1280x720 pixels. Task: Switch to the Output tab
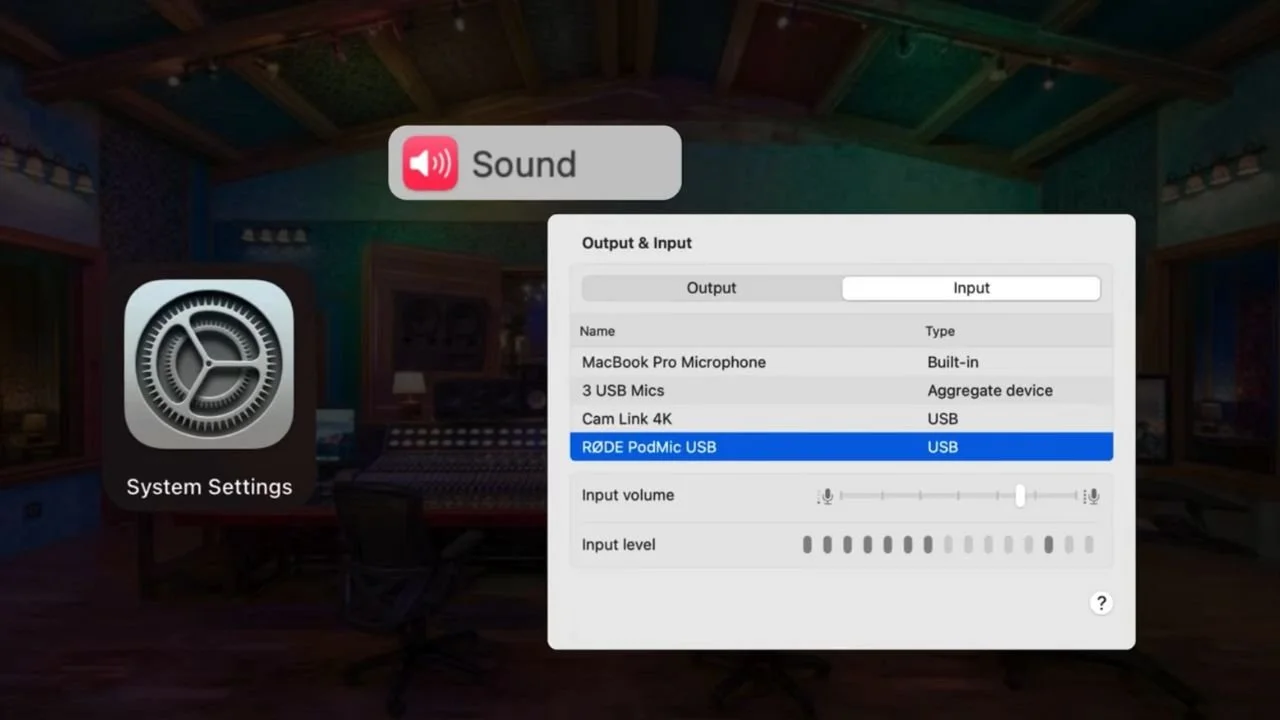pyautogui.click(x=711, y=288)
